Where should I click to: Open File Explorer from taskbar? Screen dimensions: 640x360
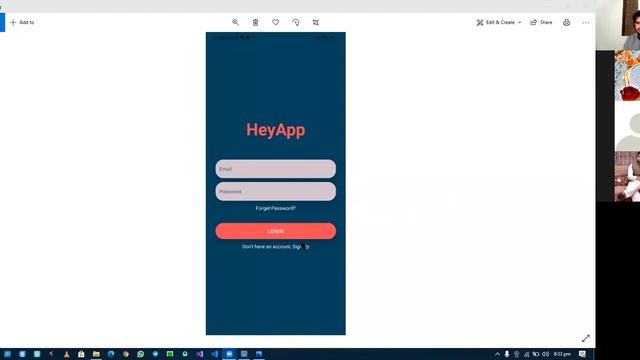pos(96,354)
